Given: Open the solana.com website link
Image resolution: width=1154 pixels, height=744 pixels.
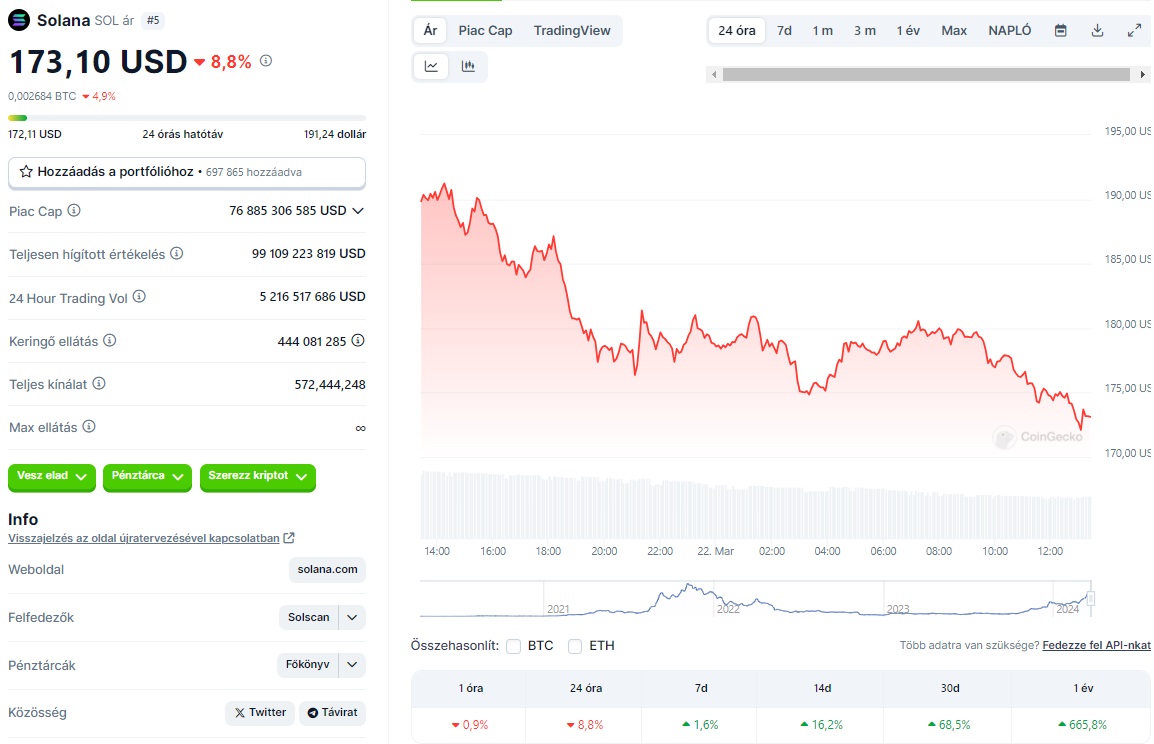Looking at the screenshot, I should pos(327,570).
